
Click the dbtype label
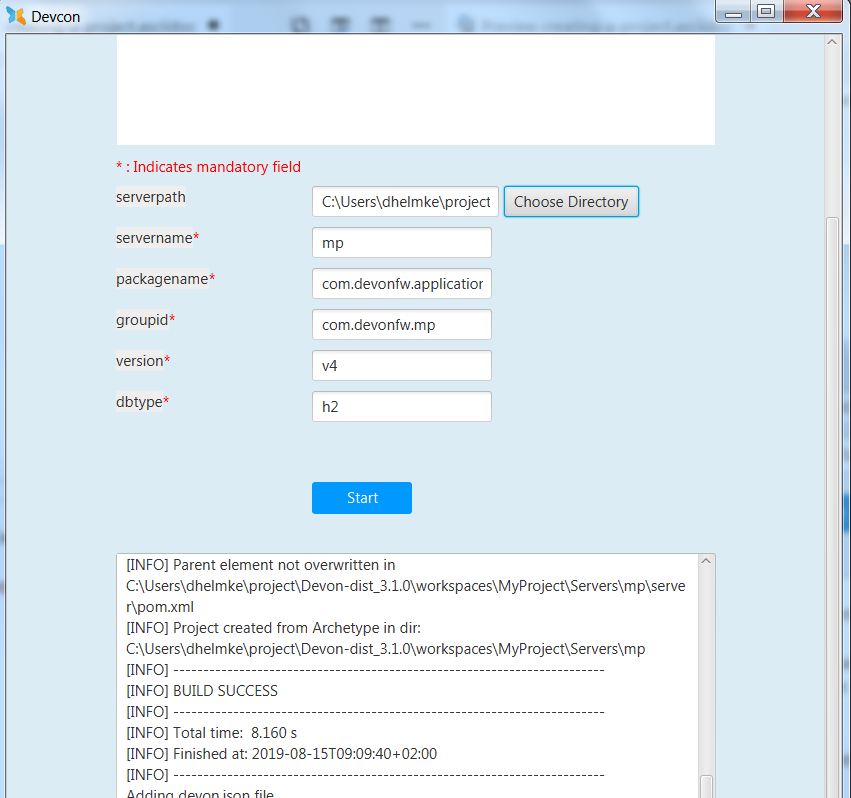(x=139, y=402)
